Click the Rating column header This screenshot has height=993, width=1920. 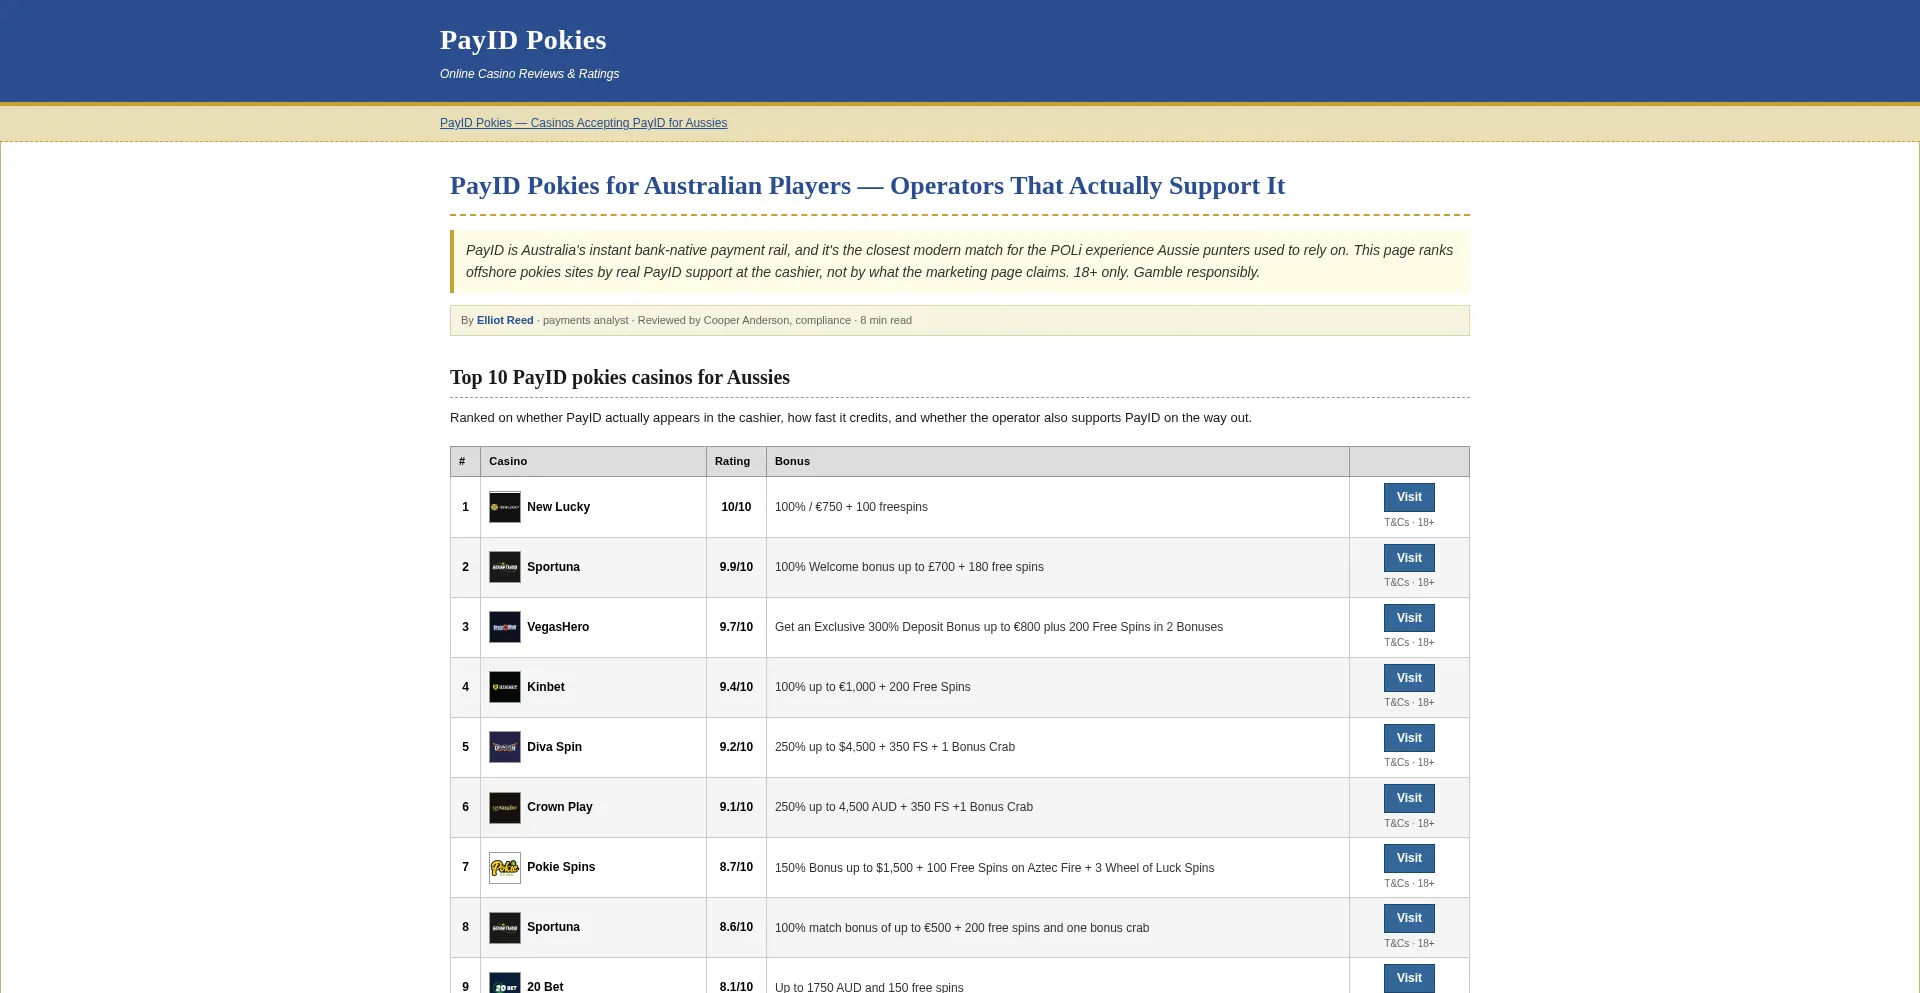click(736, 461)
